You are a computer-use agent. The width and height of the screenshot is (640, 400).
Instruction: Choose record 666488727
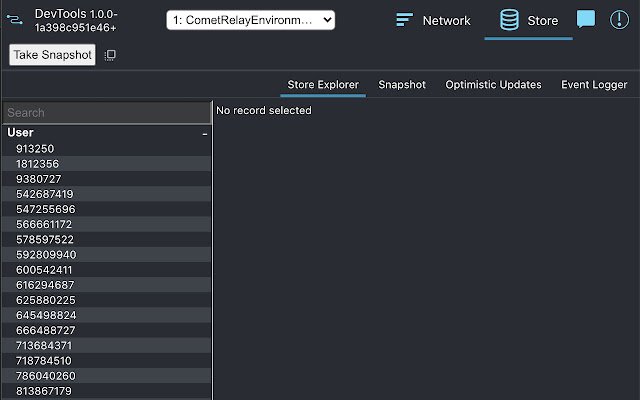coord(45,330)
